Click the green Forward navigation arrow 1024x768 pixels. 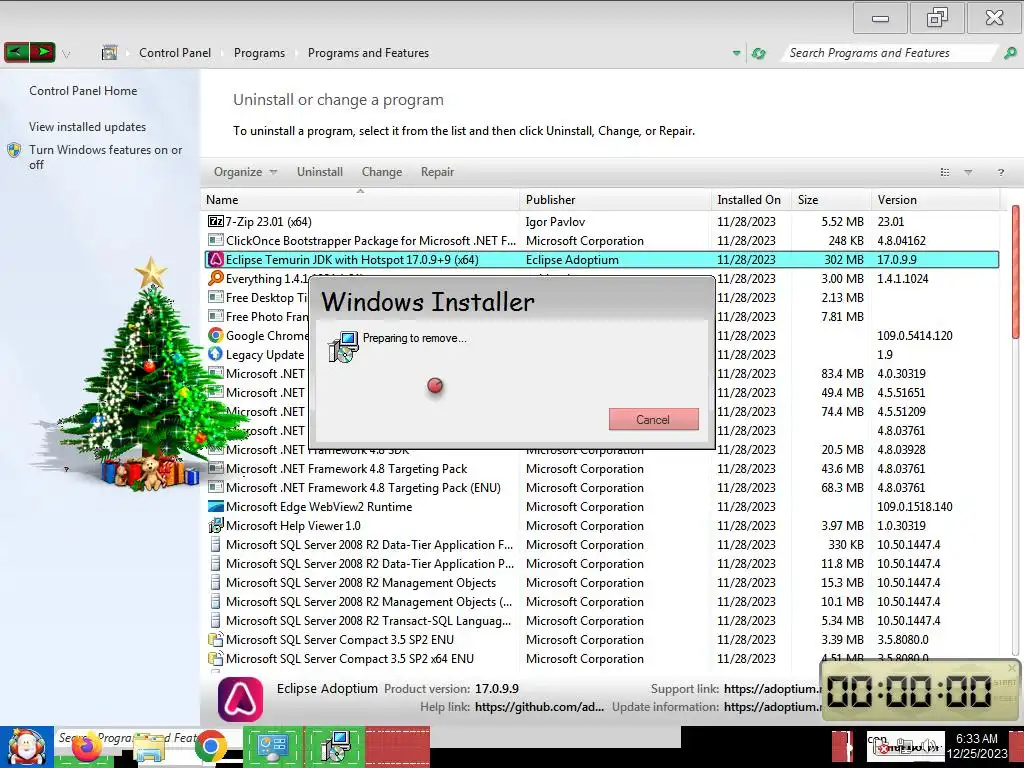click(x=42, y=52)
